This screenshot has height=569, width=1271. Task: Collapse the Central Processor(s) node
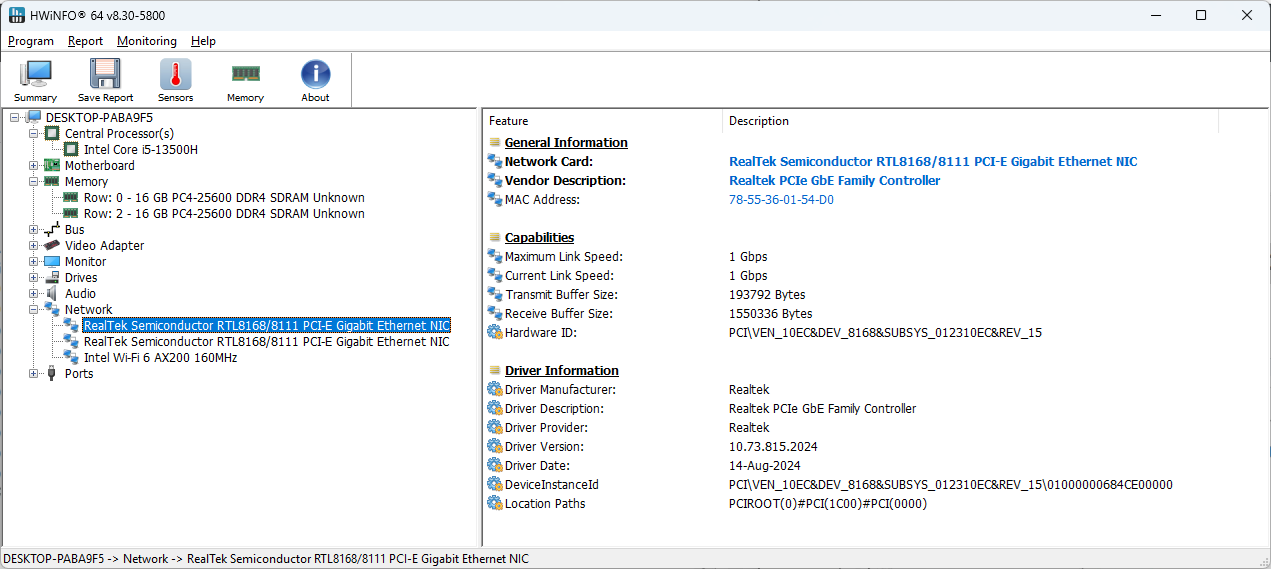[x=34, y=133]
